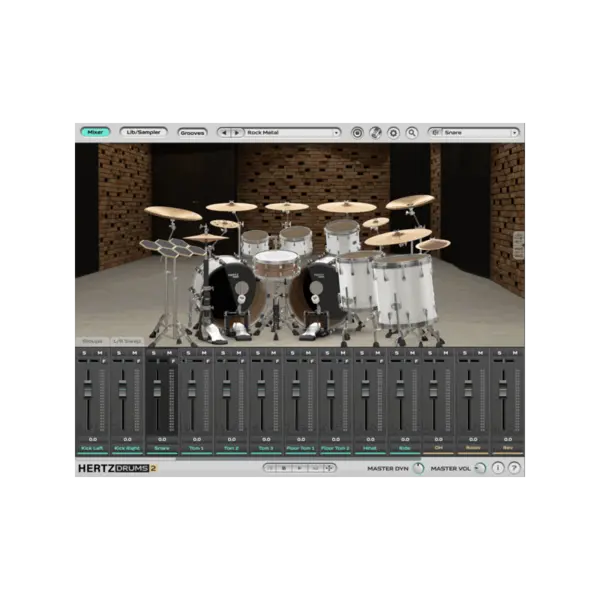Mute the Tom 1 channel
Viewport: 600px width, 600px height.
pyautogui.click(x=204, y=353)
